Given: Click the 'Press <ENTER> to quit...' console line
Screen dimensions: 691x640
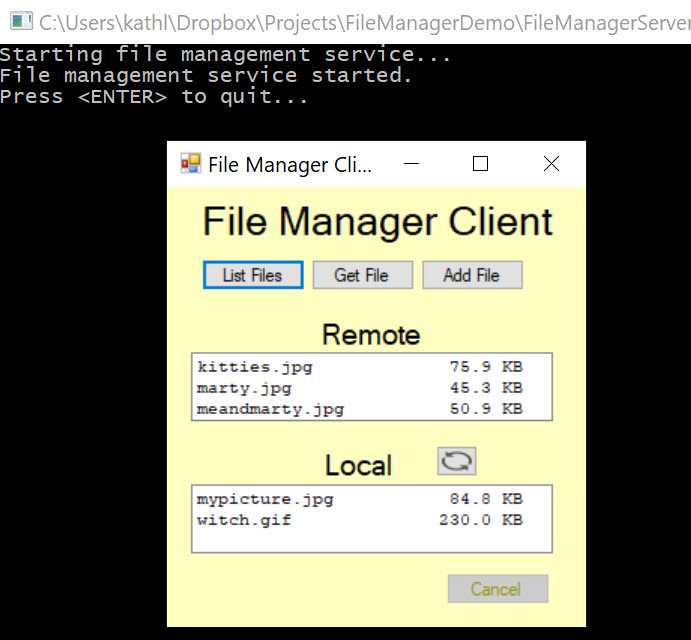Looking at the screenshot, I should click(153, 97).
